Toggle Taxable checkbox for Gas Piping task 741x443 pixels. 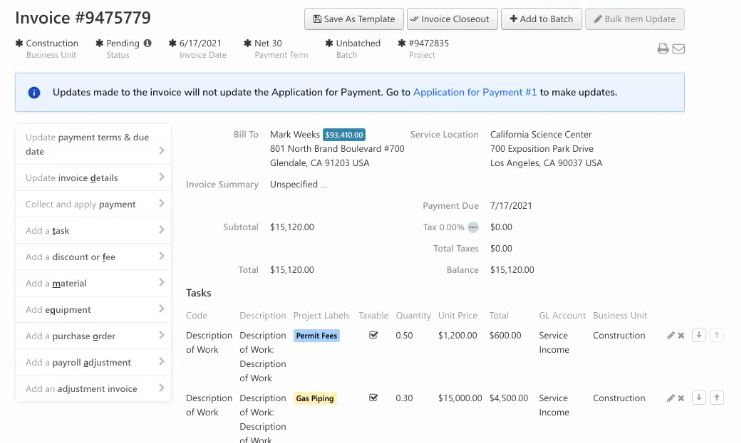373,398
